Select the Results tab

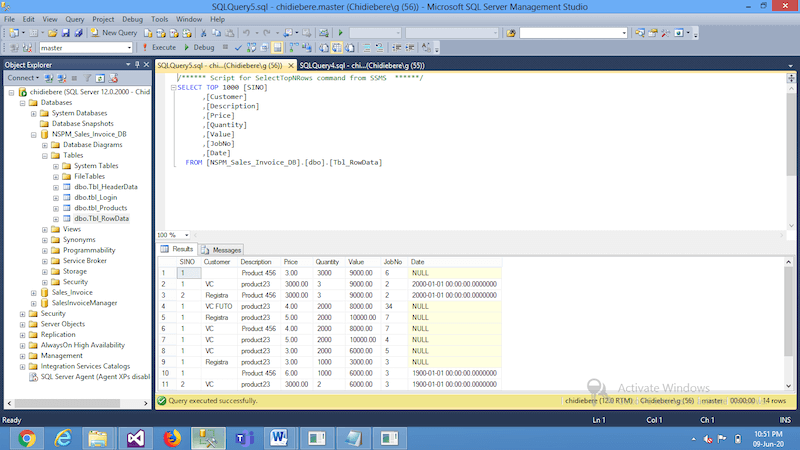pyautogui.click(x=177, y=249)
